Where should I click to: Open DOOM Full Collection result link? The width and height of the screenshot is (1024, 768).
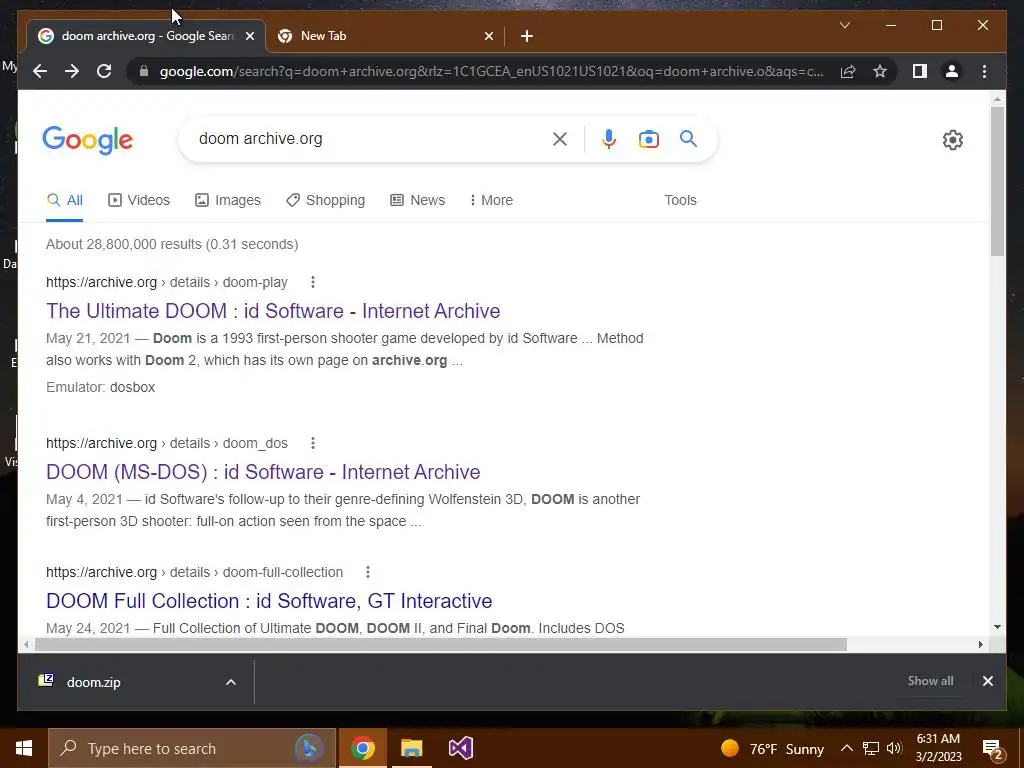coord(269,601)
